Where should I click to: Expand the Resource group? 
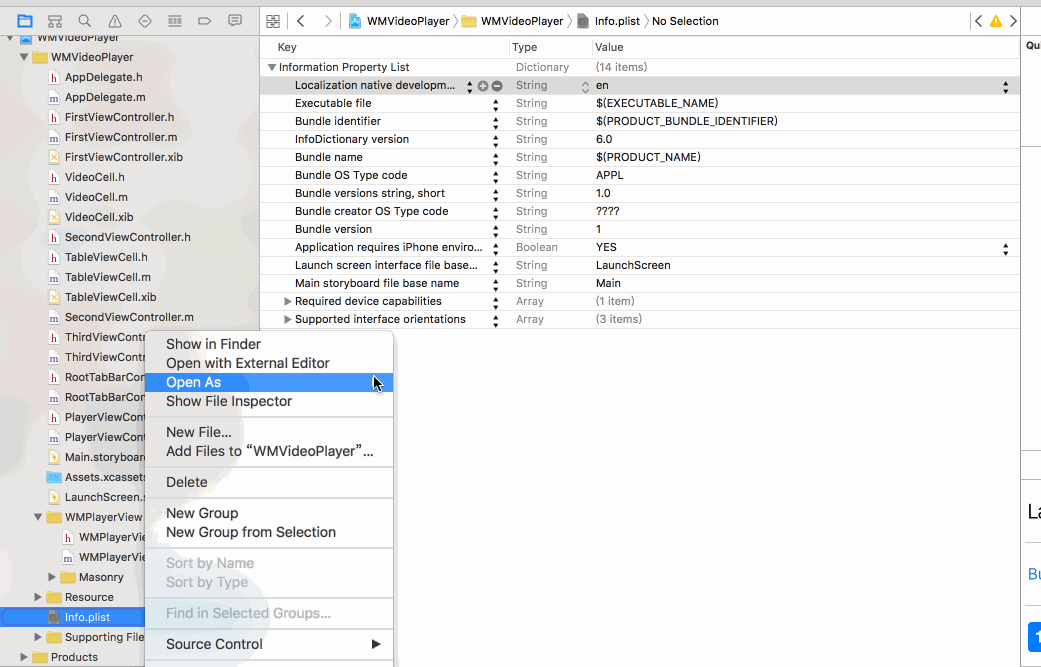[x=38, y=597]
